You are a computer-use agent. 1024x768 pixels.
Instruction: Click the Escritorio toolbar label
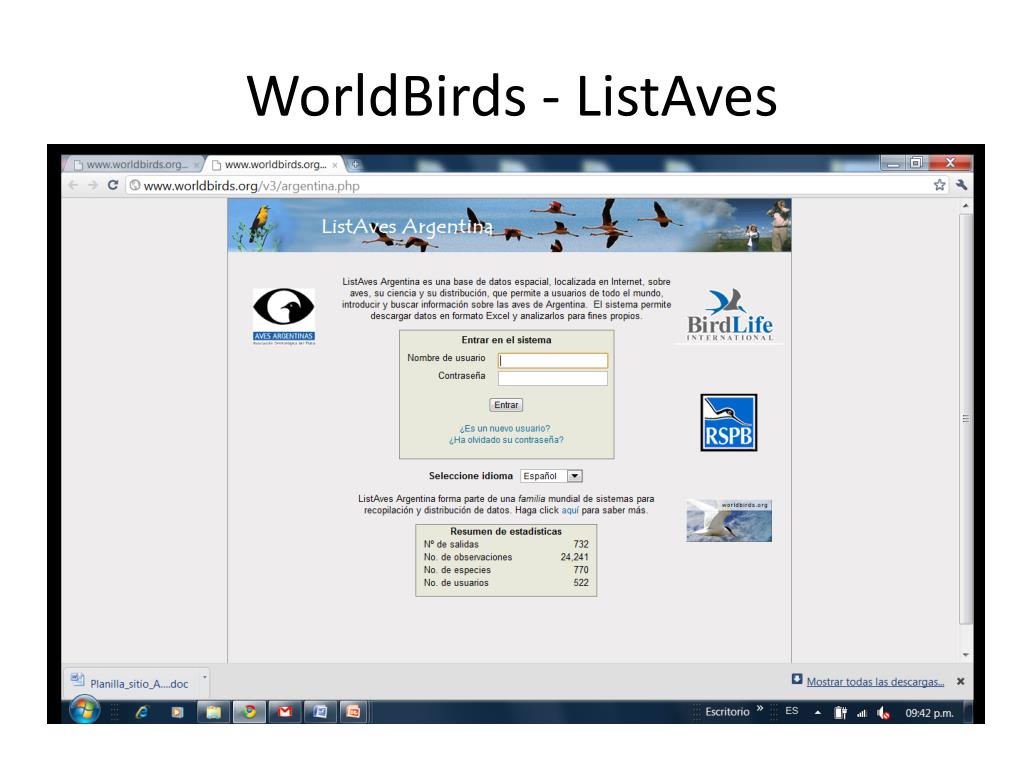coord(727,712)
